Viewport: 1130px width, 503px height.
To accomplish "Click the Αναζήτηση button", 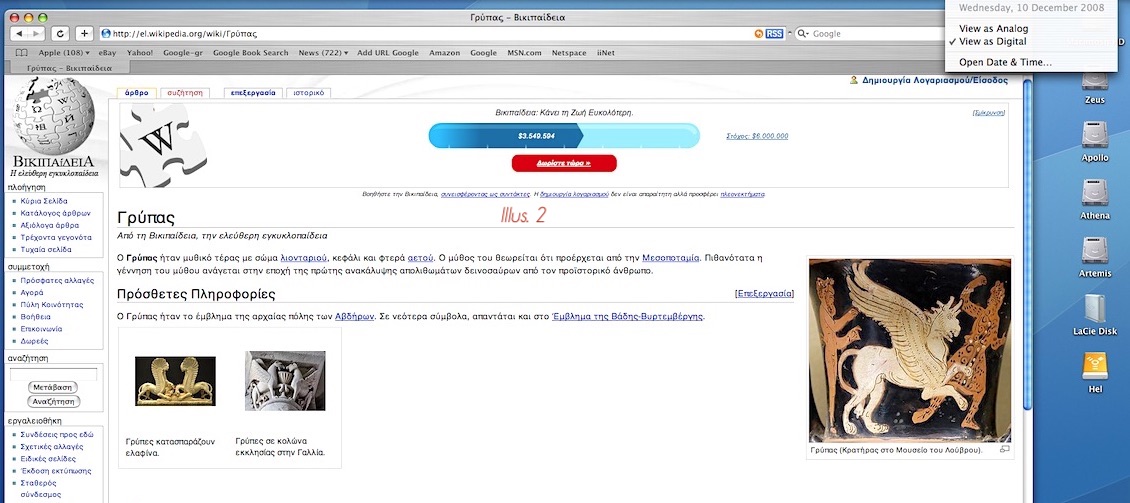I will tap(53, 401).
